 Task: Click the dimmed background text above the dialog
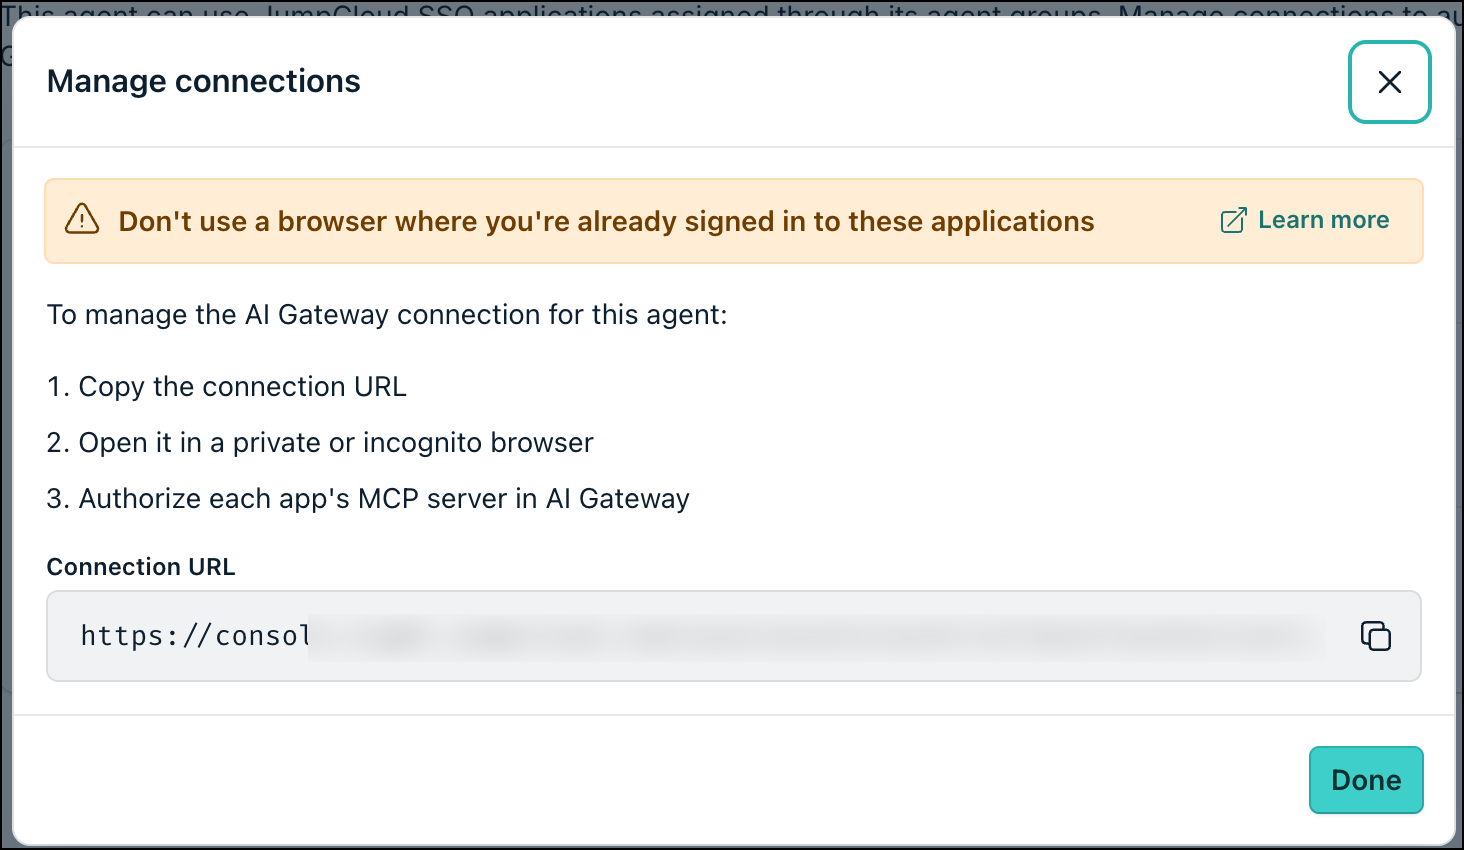point(732,9)
